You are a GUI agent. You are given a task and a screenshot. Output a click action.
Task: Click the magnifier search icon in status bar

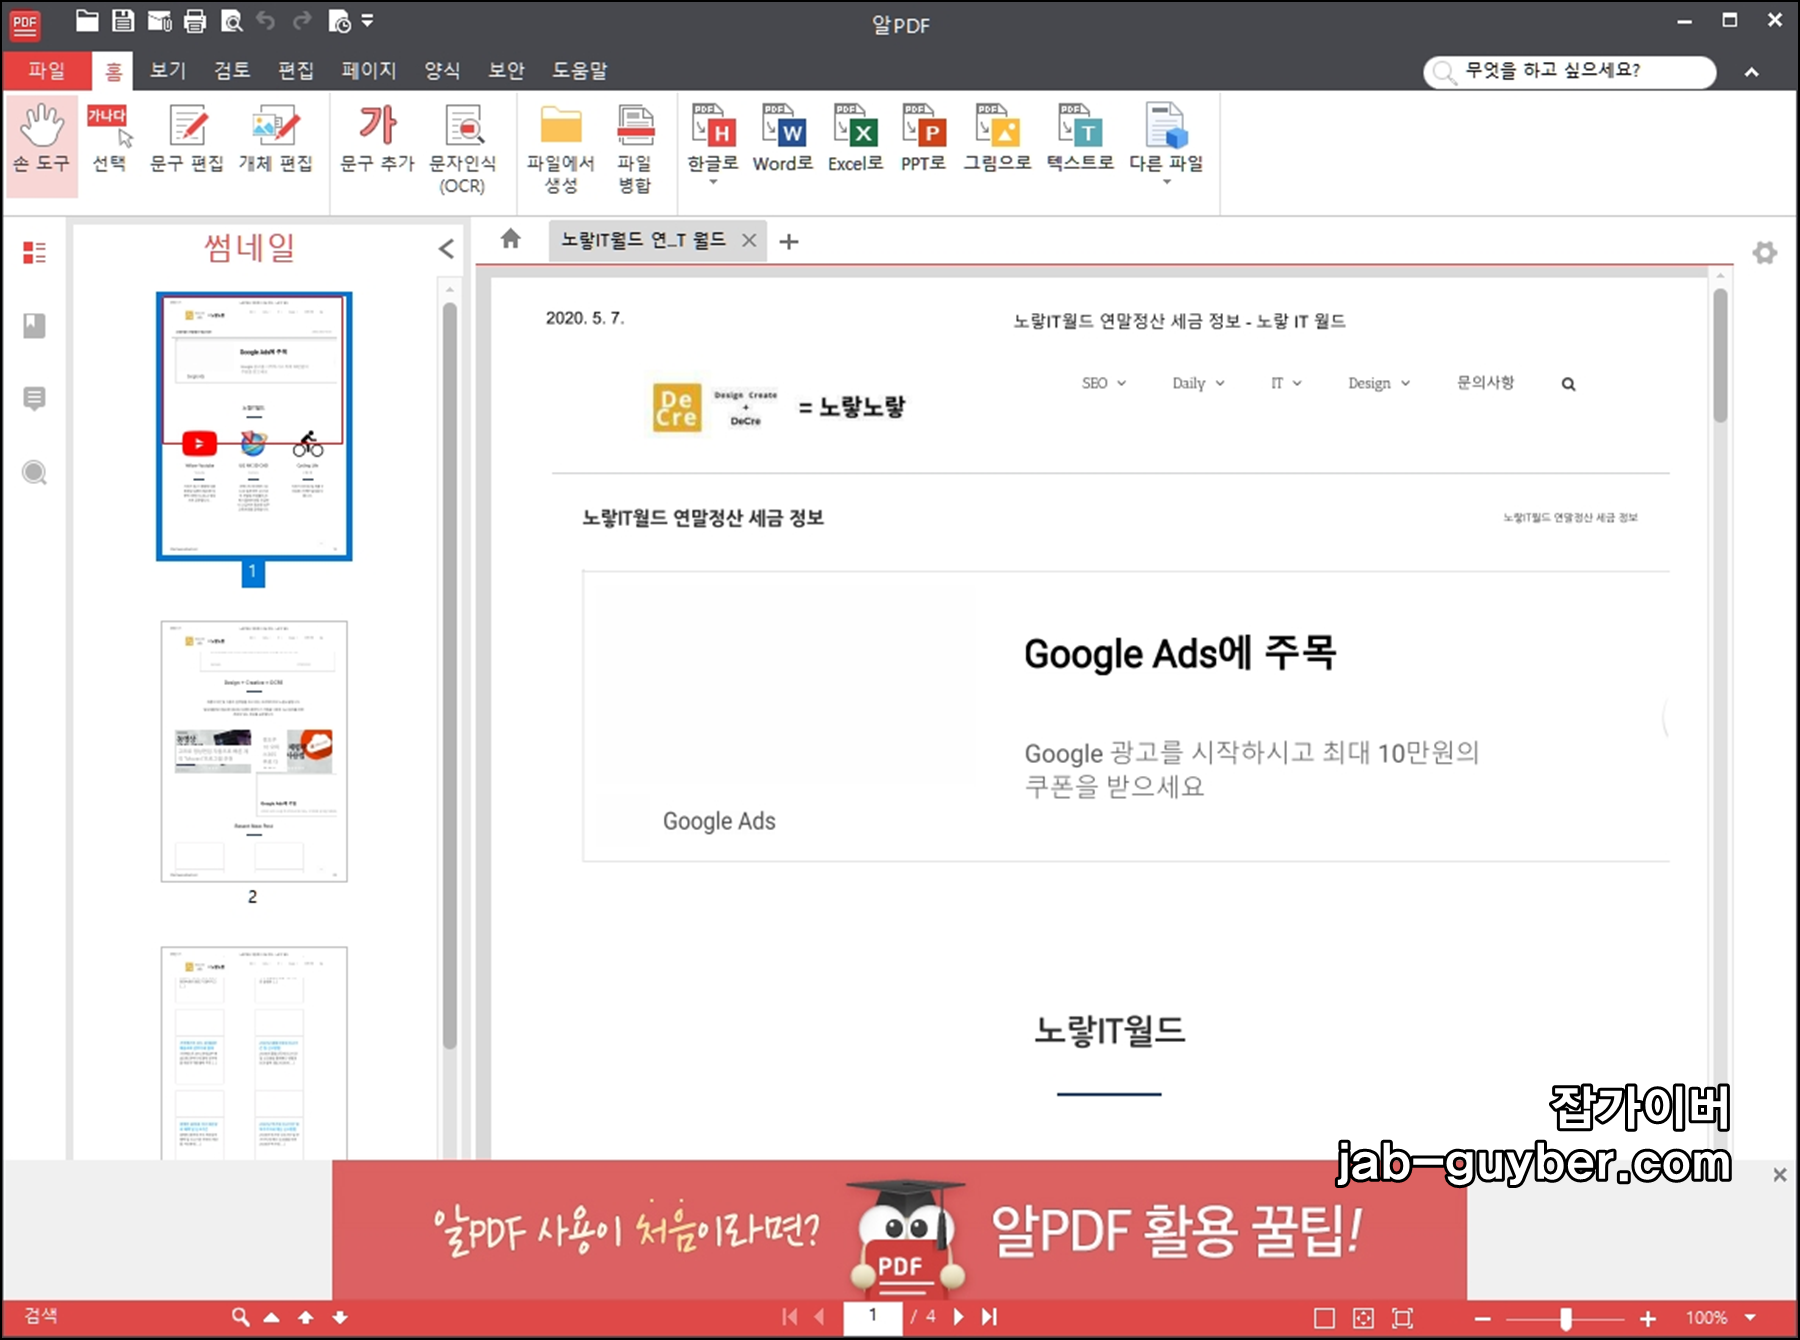pos(240,1317)
